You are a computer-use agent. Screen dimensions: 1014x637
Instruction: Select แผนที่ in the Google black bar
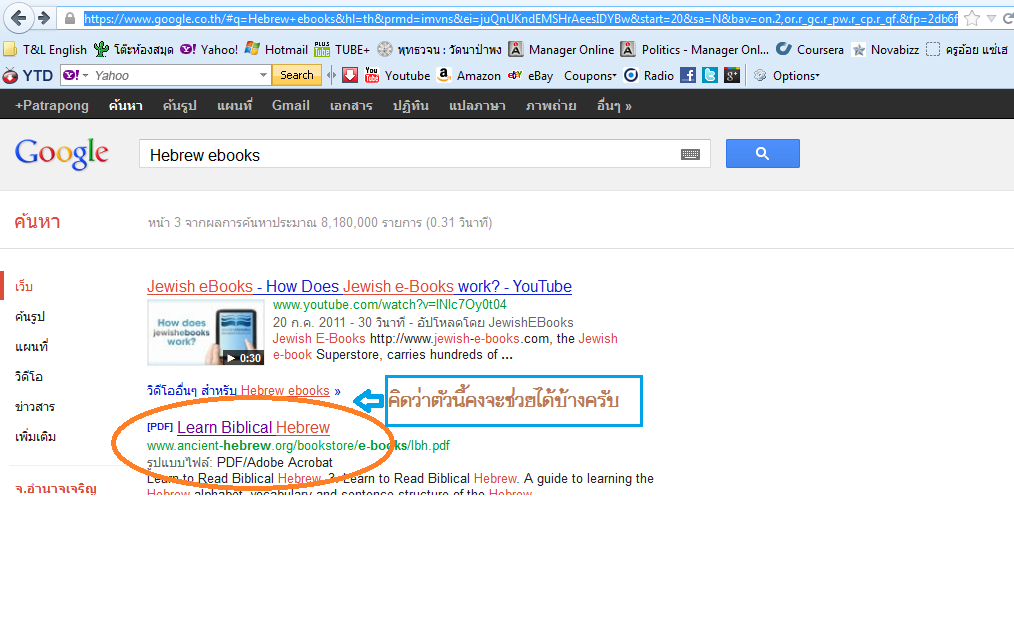point(235,105)
